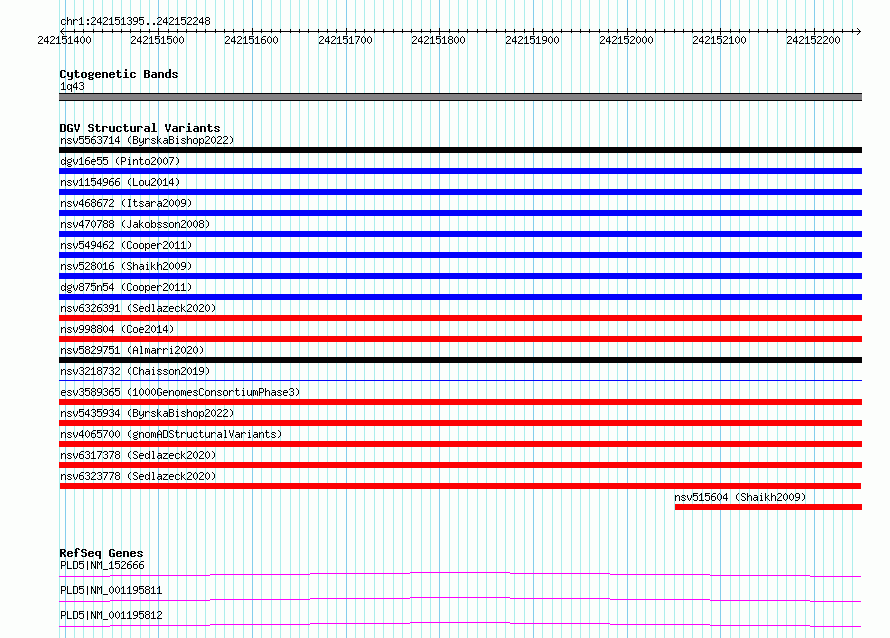This screenshot has height=638, width=890.
Task: Click the red bar under nsv6326391
Action: [460, 318]
